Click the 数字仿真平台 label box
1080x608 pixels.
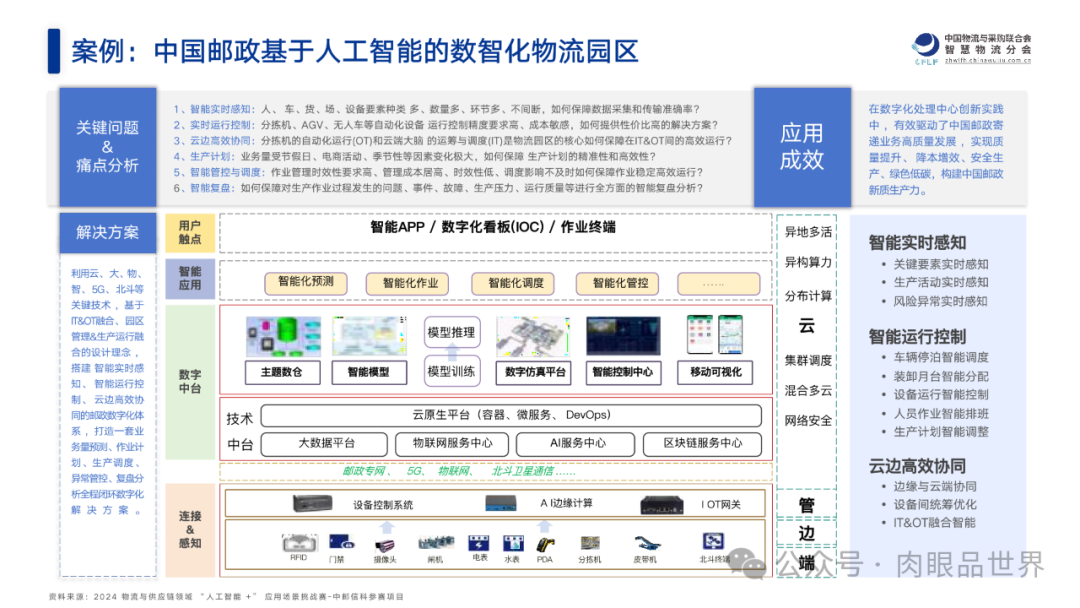[x=533, y=373]
